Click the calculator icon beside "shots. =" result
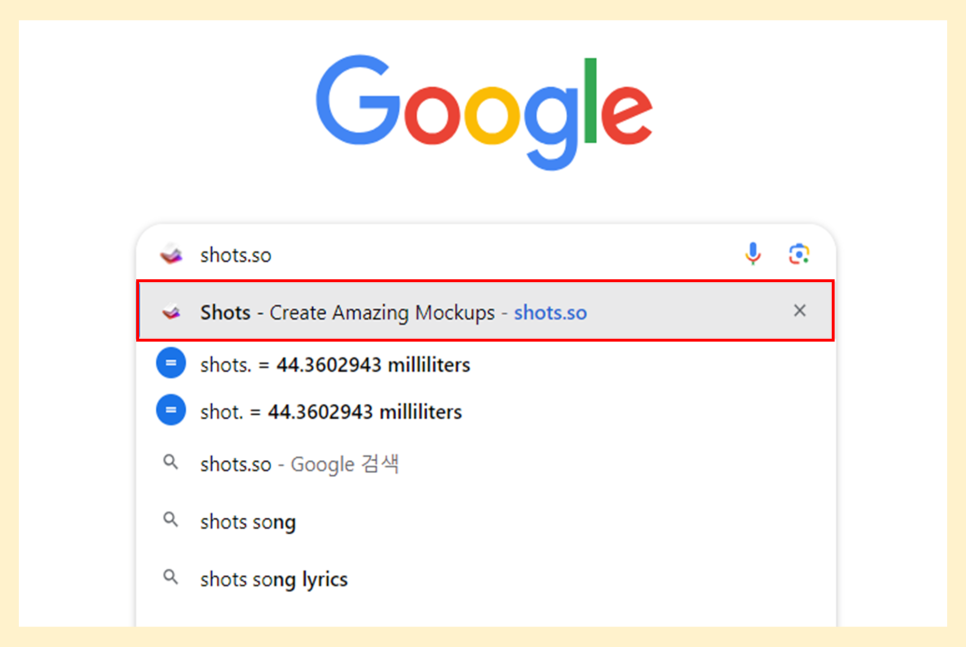This screenshot has width=966, height=647. point(171,364)
